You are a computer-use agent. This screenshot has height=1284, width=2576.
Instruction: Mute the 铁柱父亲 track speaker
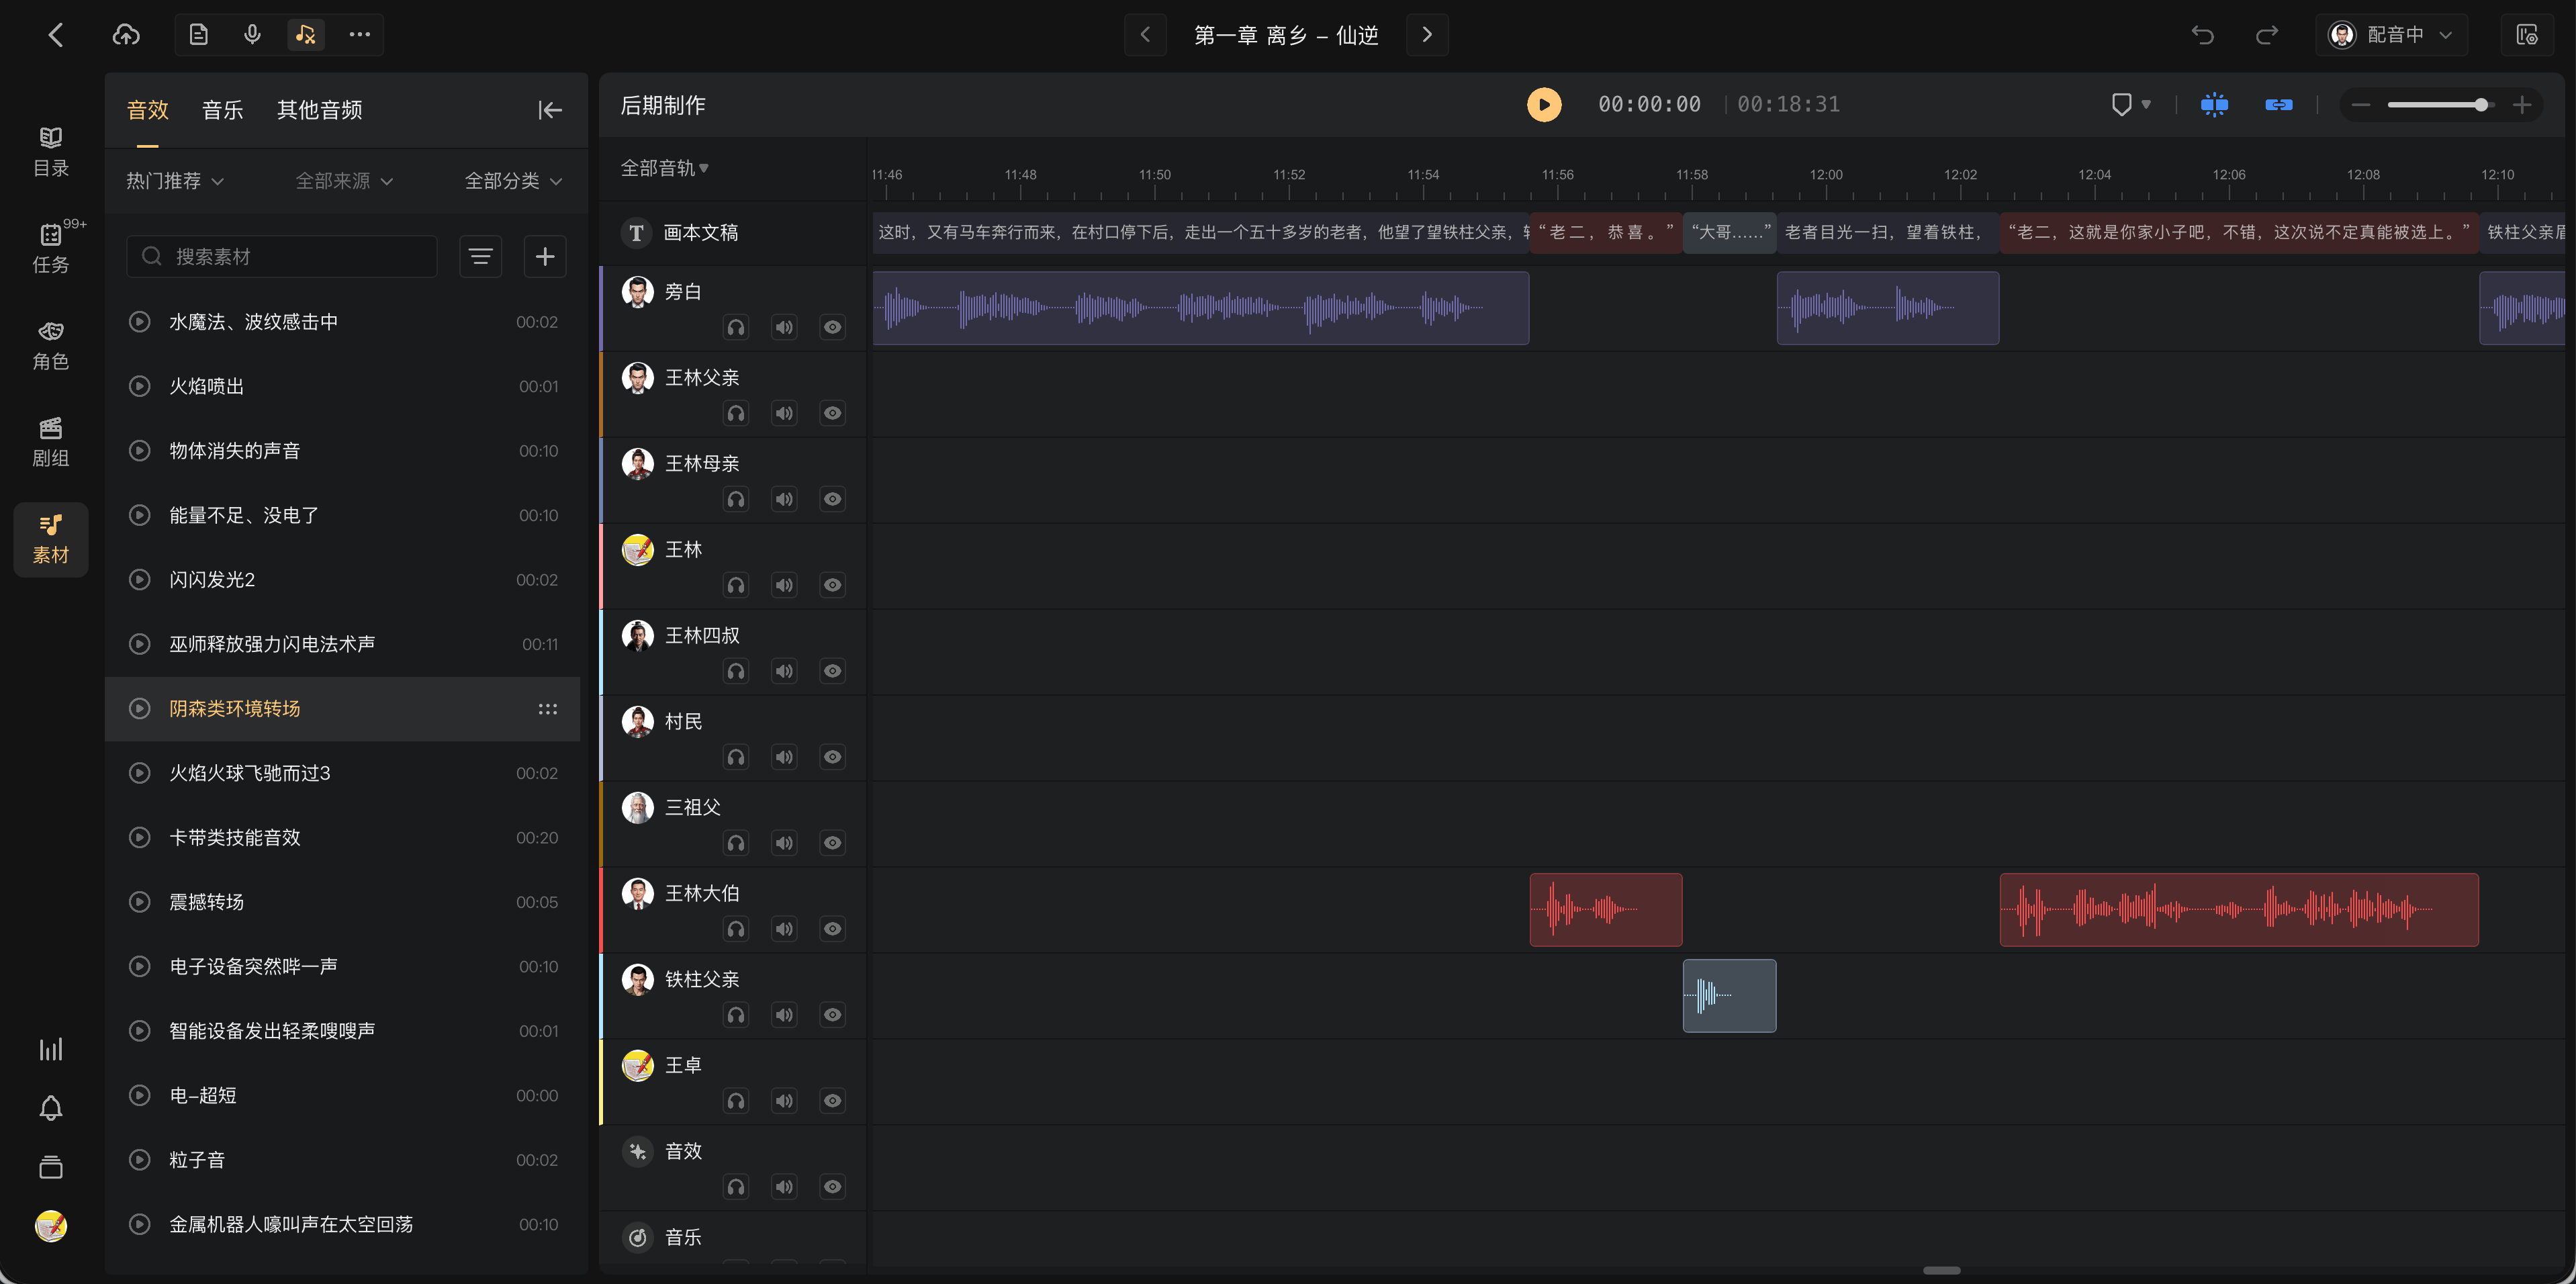tap(784, 1015)
